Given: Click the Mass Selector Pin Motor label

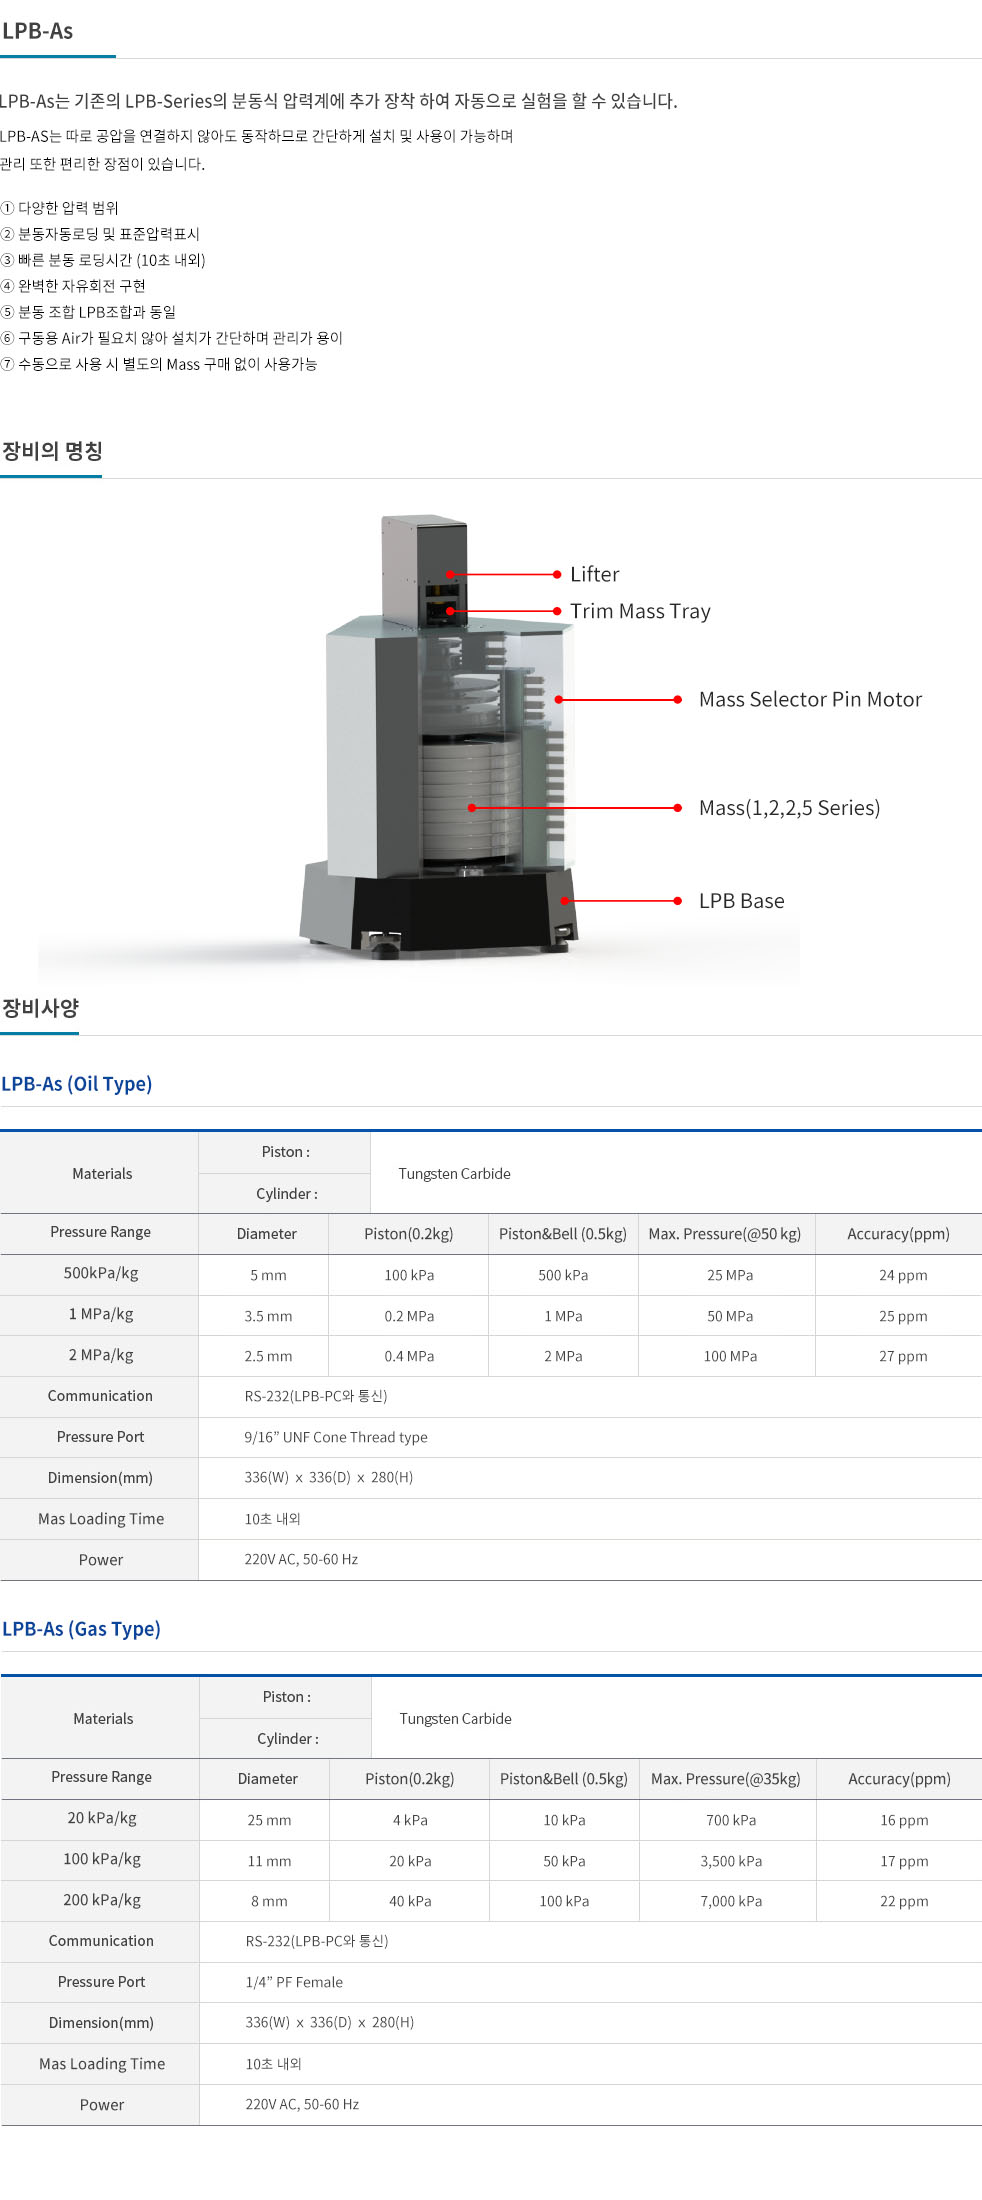Looking at the screenshot, I should pyautogui.click(x=810, y=699).
